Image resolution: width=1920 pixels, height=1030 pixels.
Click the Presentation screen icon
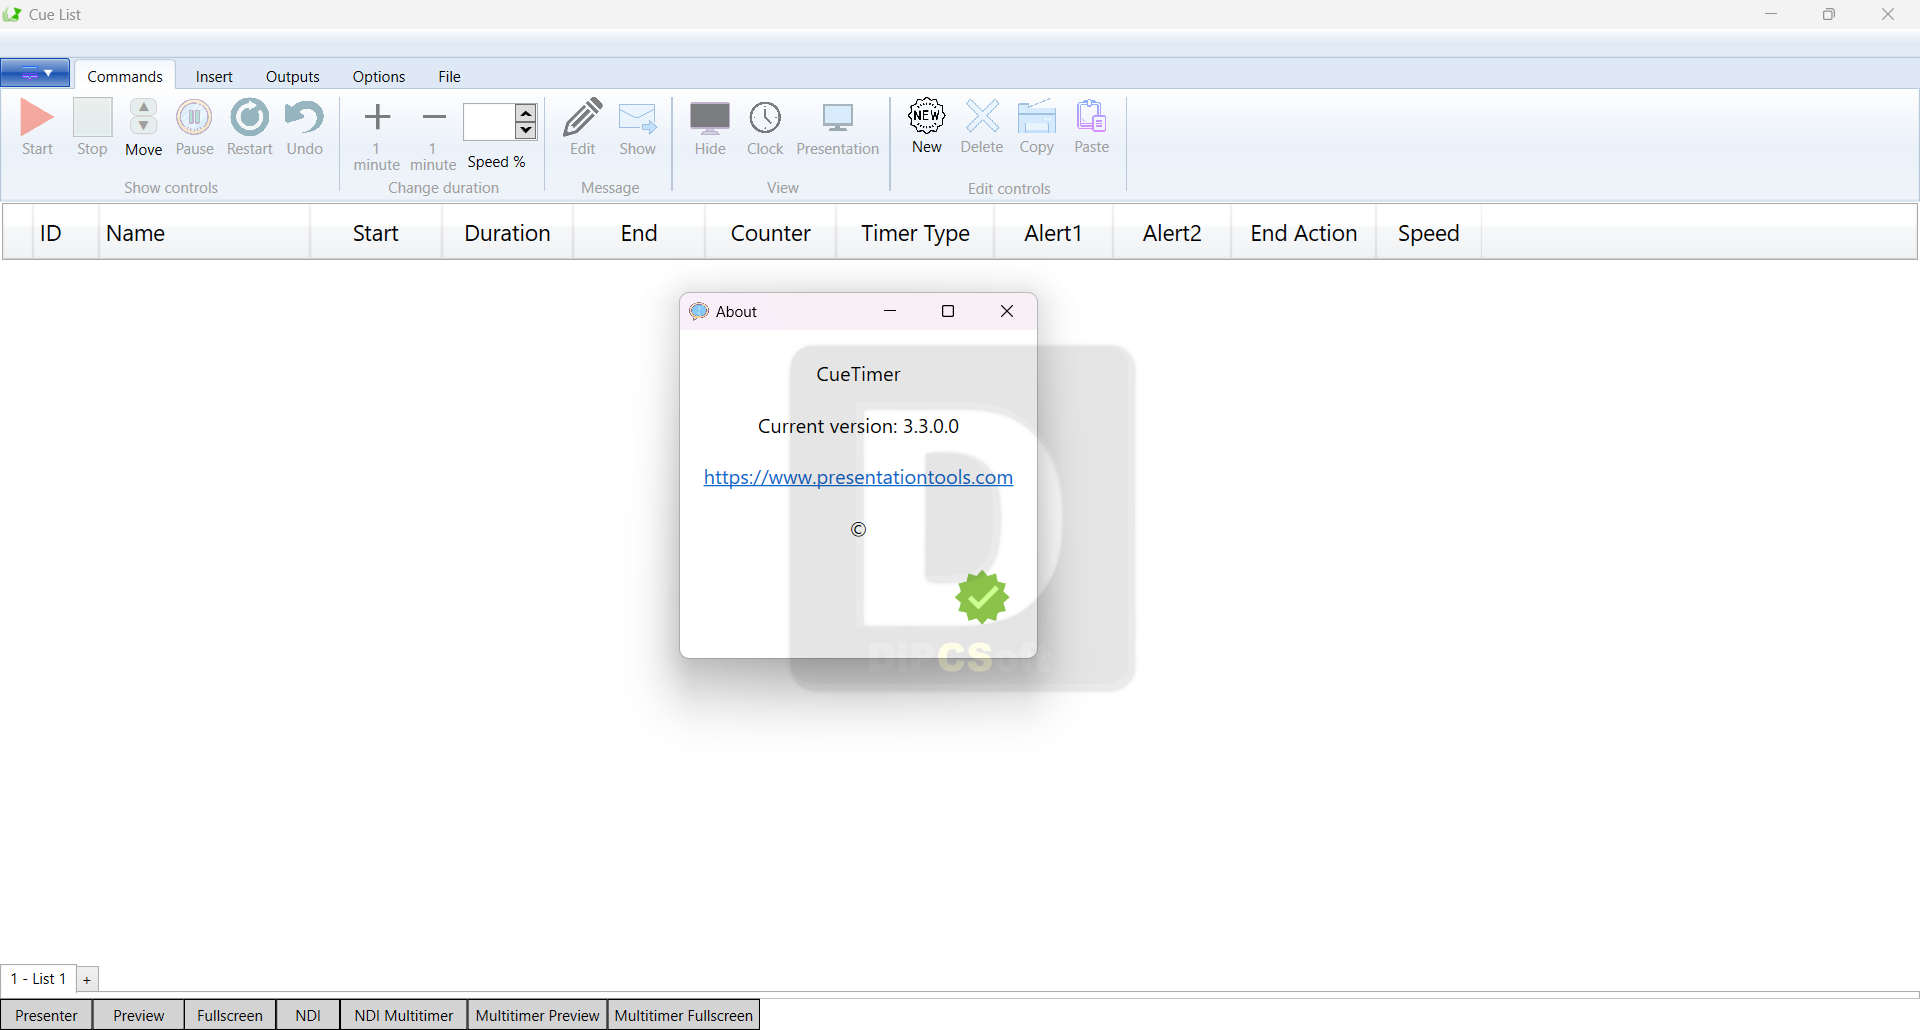click(x=838, y=117)
